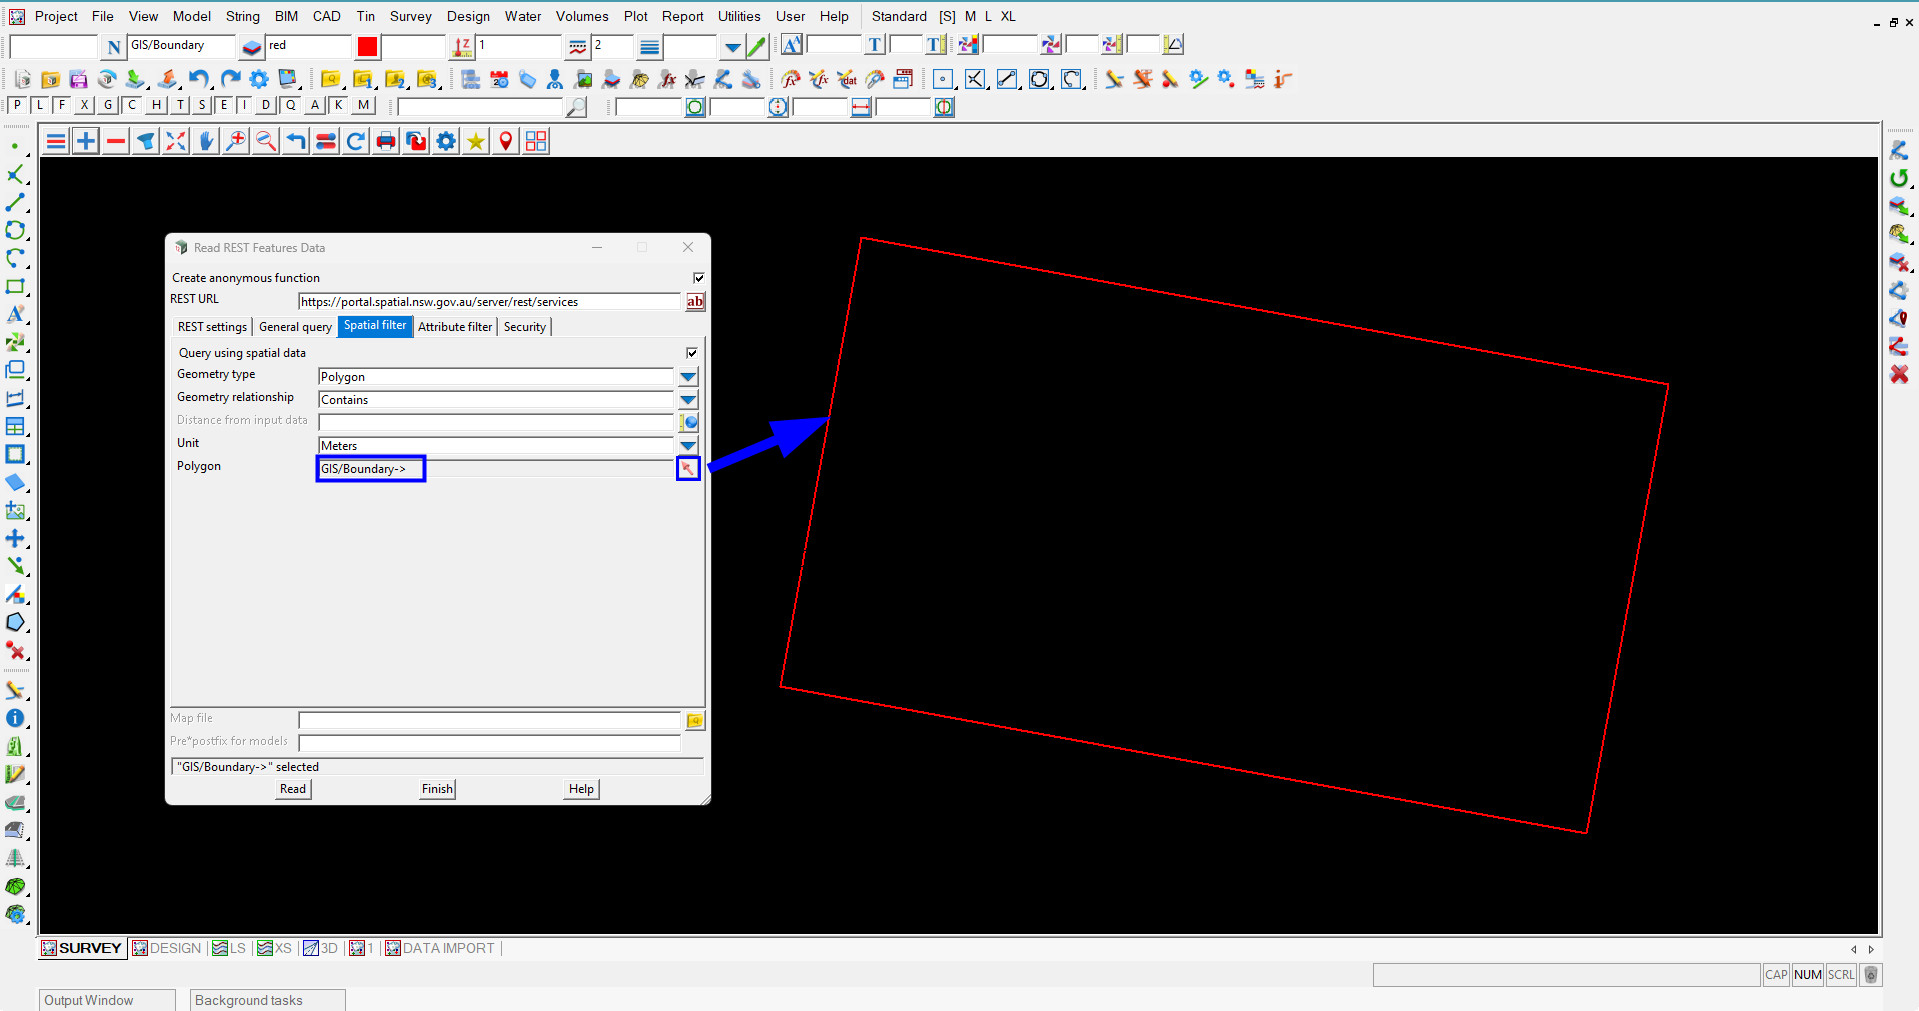The image size is (1919, 1011).
Task: Click the fit view arrows icon
Action: [x=176, y=141]
